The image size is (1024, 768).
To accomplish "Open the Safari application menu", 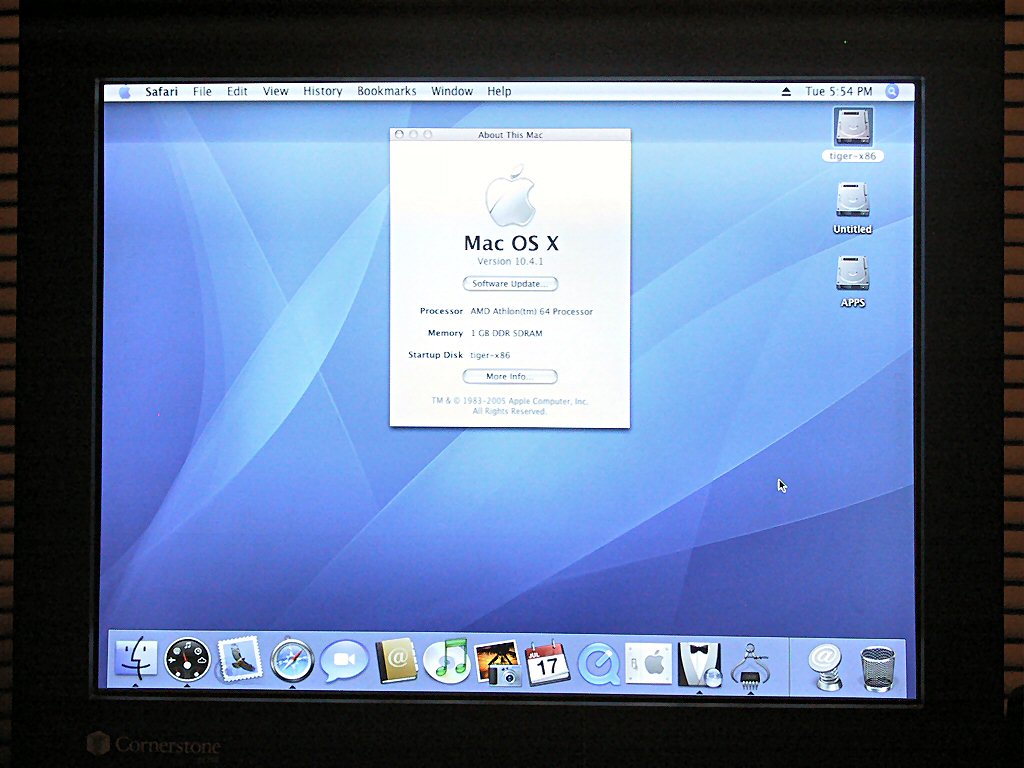I will click(161, 91).
